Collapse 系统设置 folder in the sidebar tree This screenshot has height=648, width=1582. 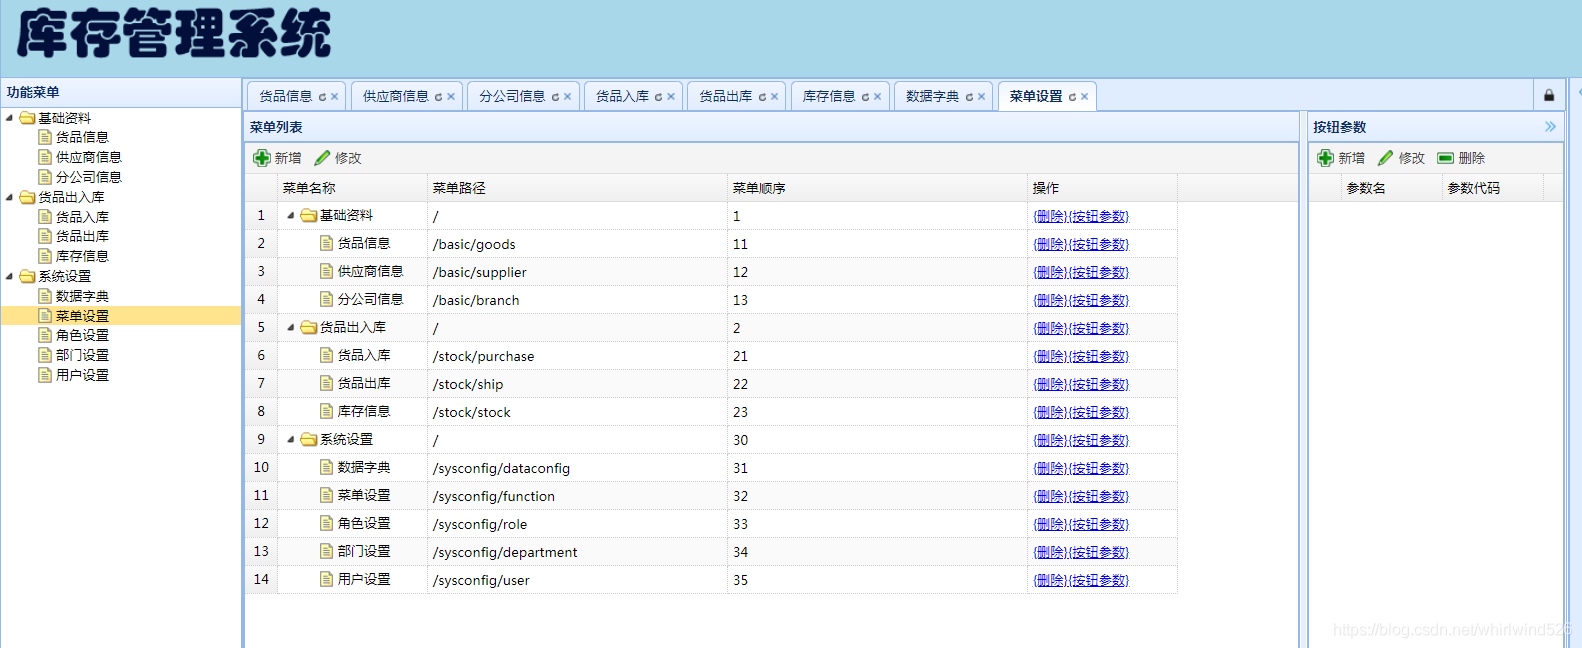click(x=10, y=276)
